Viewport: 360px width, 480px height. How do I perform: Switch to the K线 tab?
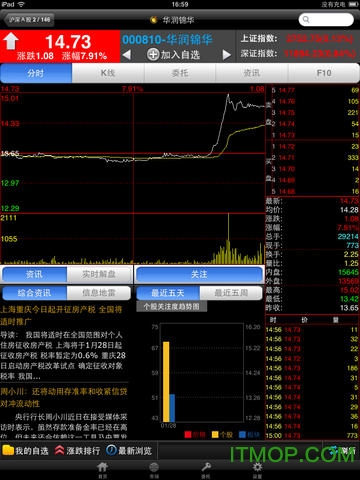108,73
